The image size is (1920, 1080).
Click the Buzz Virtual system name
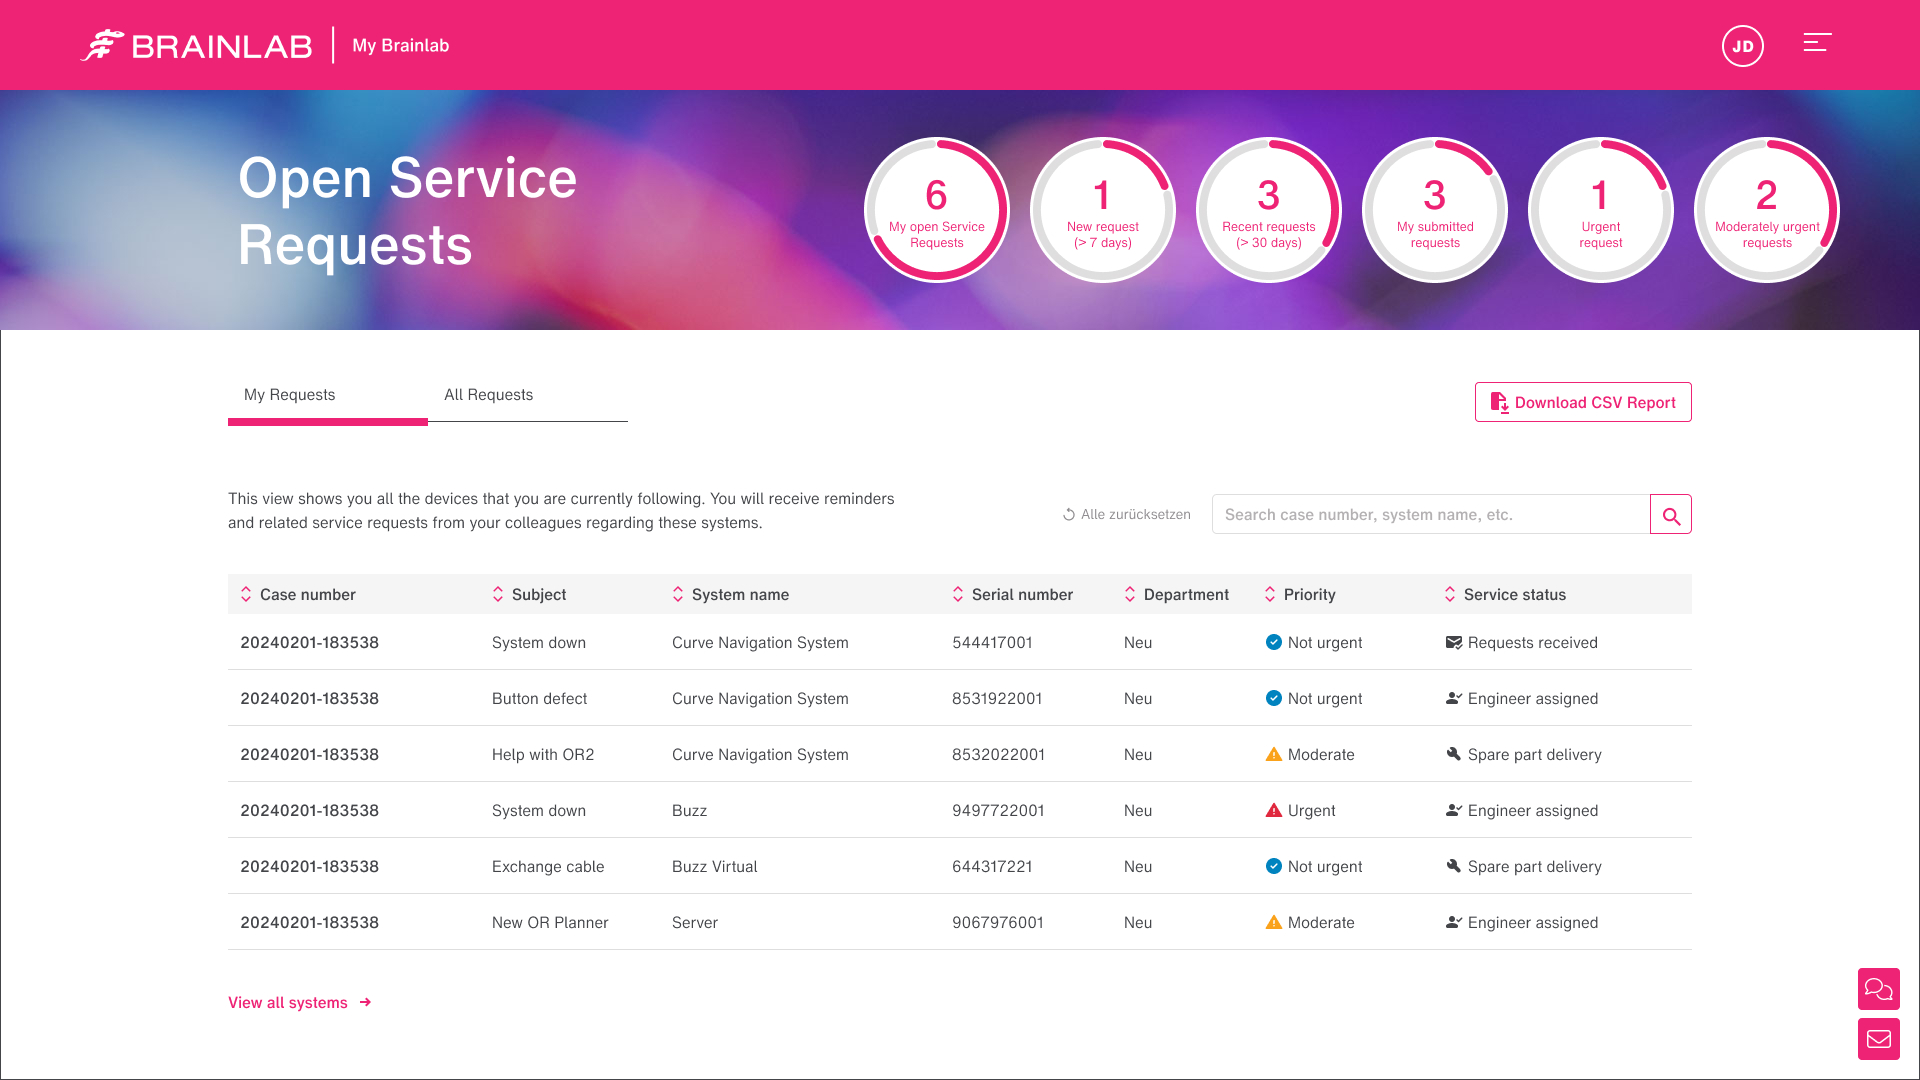coord(715,867)
